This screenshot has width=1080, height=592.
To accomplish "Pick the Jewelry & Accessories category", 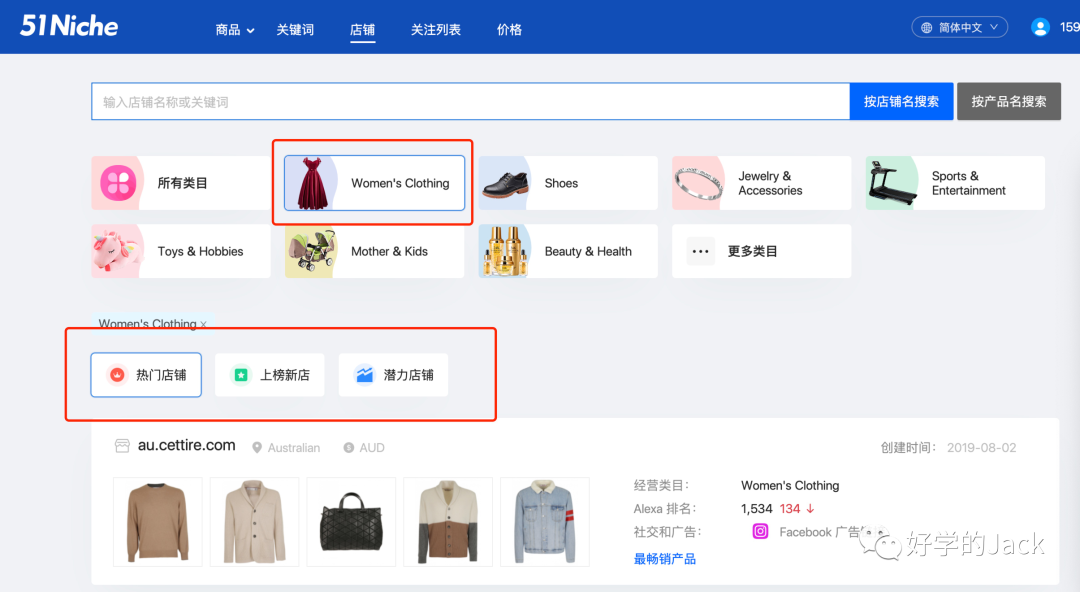I will tap(762, 183).
